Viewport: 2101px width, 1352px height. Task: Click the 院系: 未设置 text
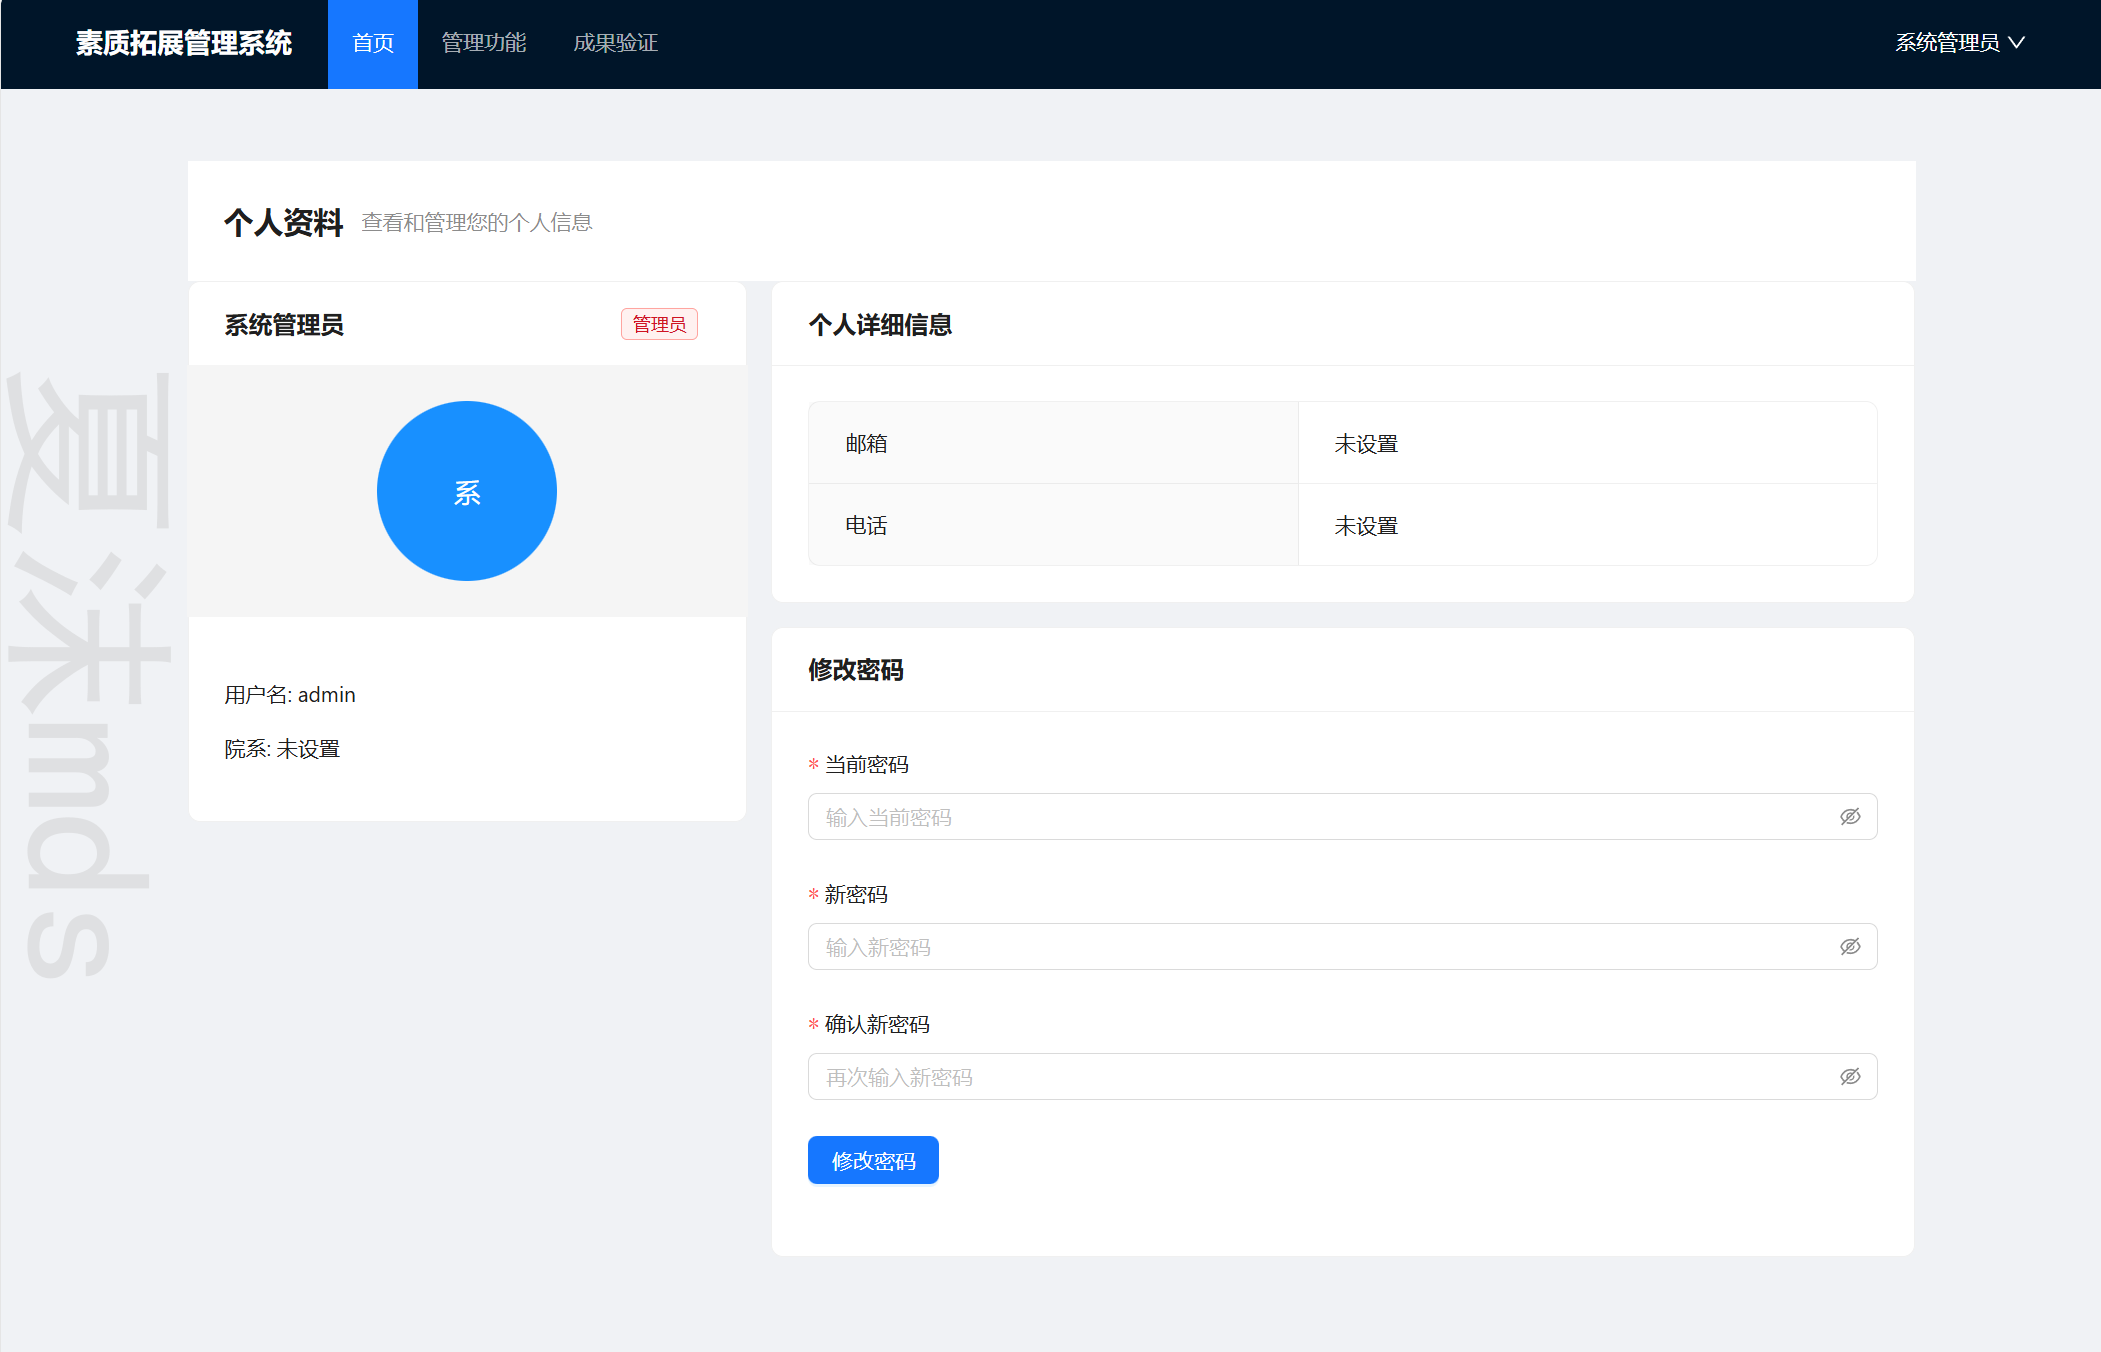(x=282, y=749)
